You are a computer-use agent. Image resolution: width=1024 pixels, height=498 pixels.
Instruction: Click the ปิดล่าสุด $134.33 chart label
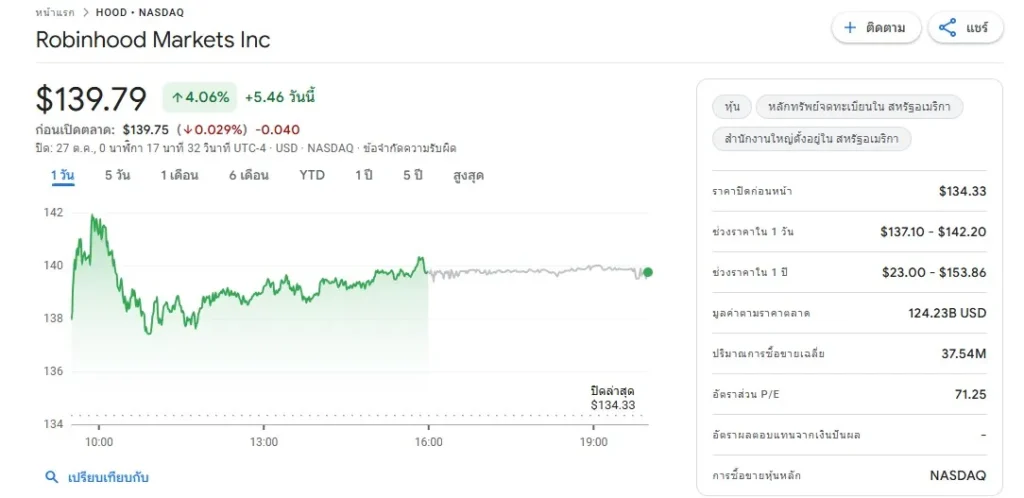[x=612, y=398]
